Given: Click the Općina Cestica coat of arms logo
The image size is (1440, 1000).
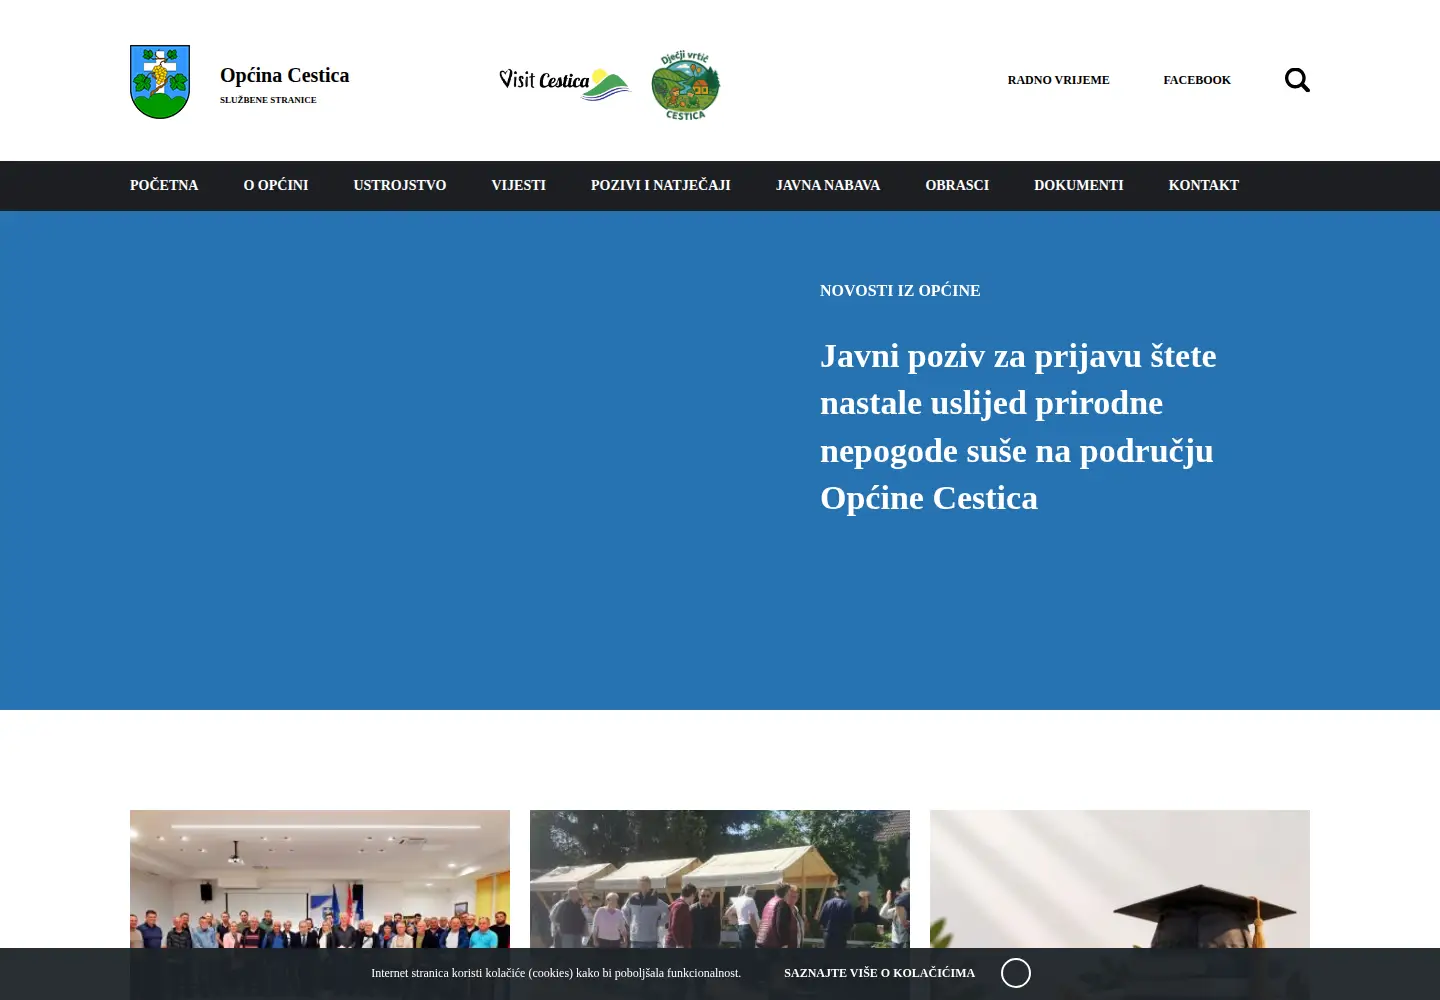Looking at the screenshot, I should (160, 82).
